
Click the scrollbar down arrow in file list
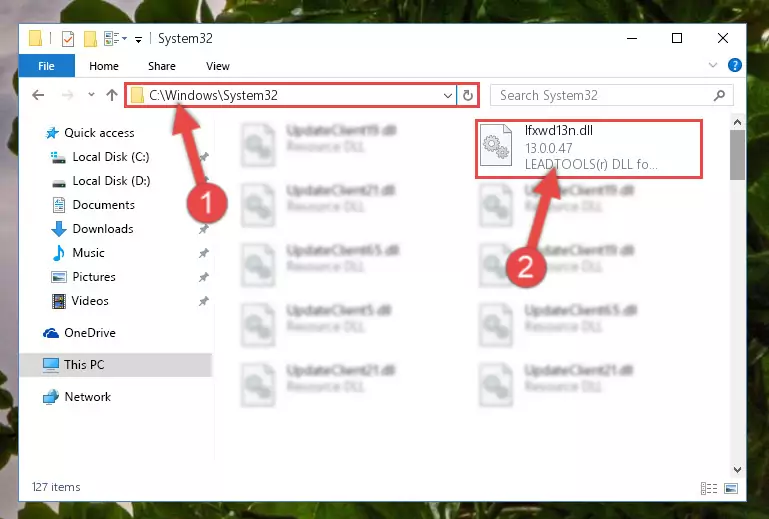[x=737, y=469]
